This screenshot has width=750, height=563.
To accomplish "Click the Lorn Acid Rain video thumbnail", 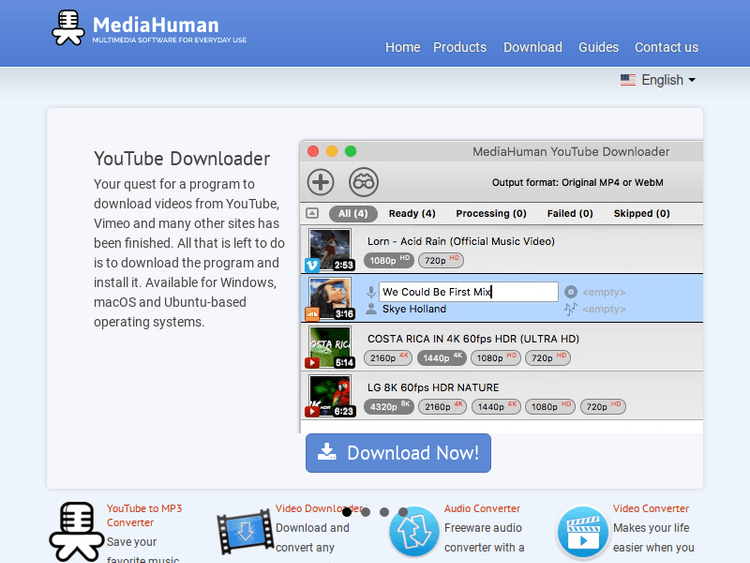I will point(330,249).
